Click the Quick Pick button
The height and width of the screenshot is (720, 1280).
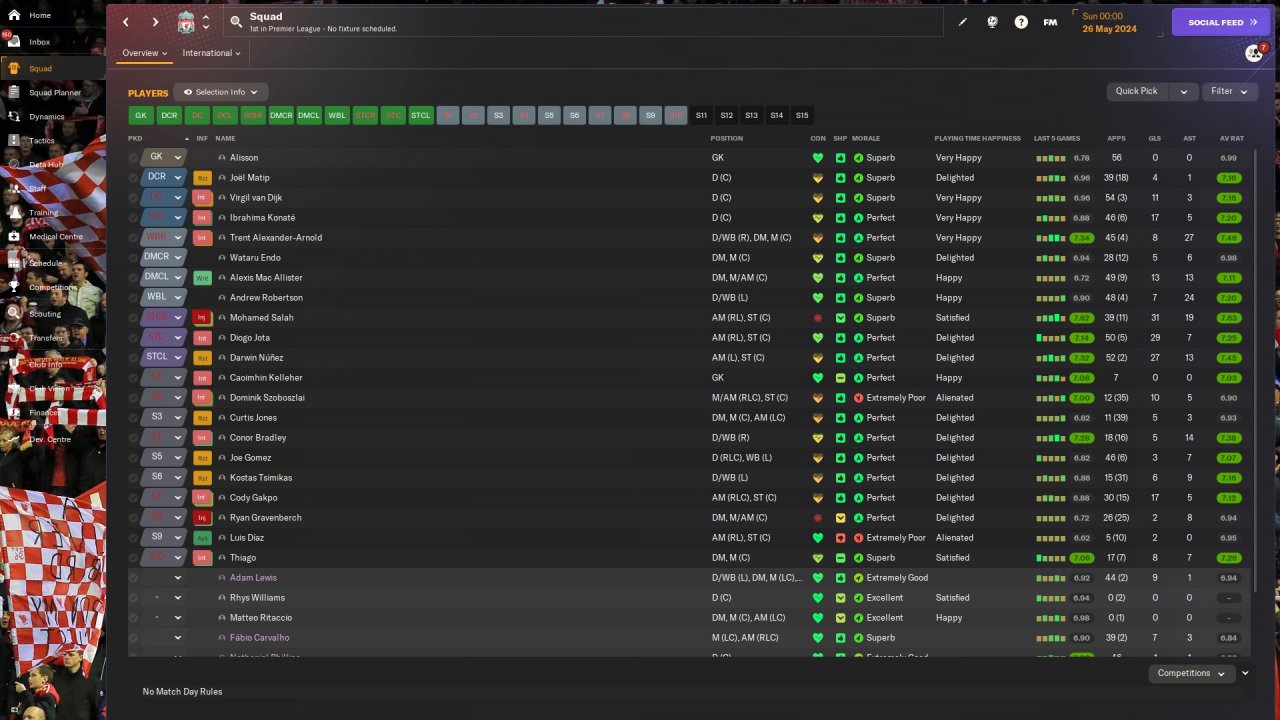(1139, 92)
